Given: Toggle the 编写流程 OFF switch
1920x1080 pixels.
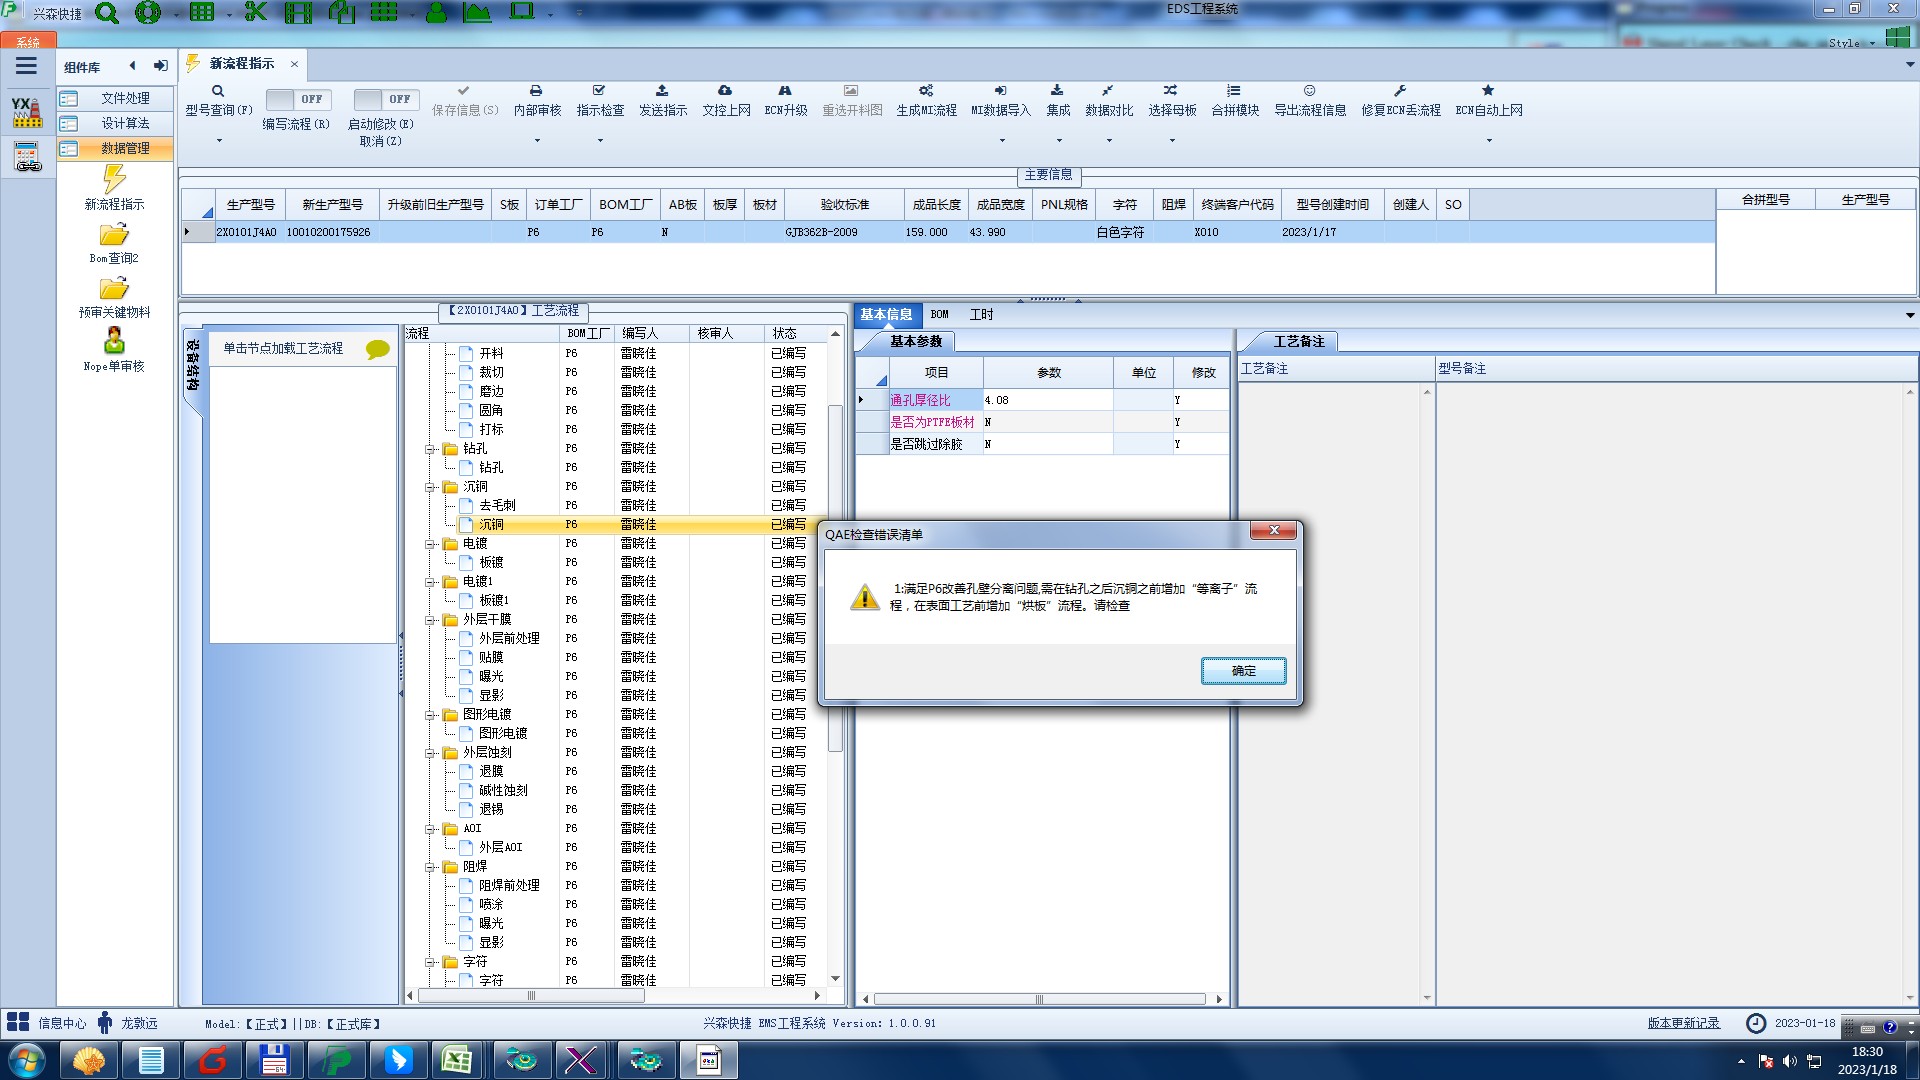Looking at the screenshot, I should pyautogui.click(x=297, y=99).
